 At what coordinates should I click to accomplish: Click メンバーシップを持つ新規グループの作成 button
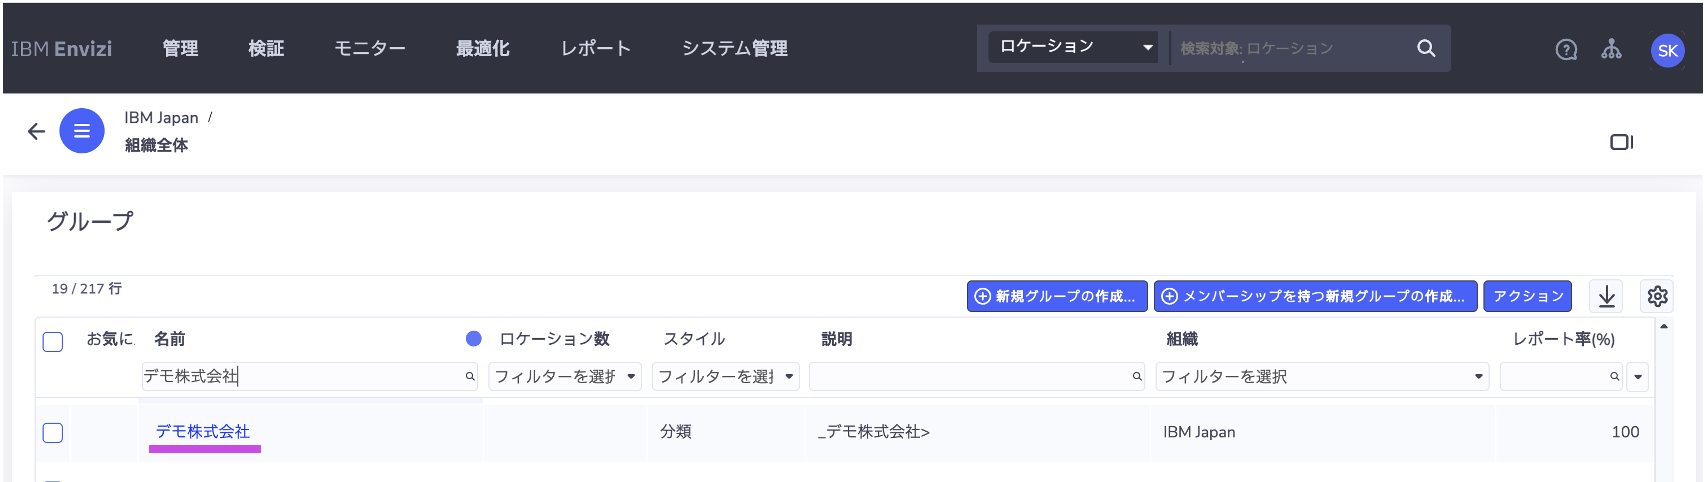[1315, 296]
